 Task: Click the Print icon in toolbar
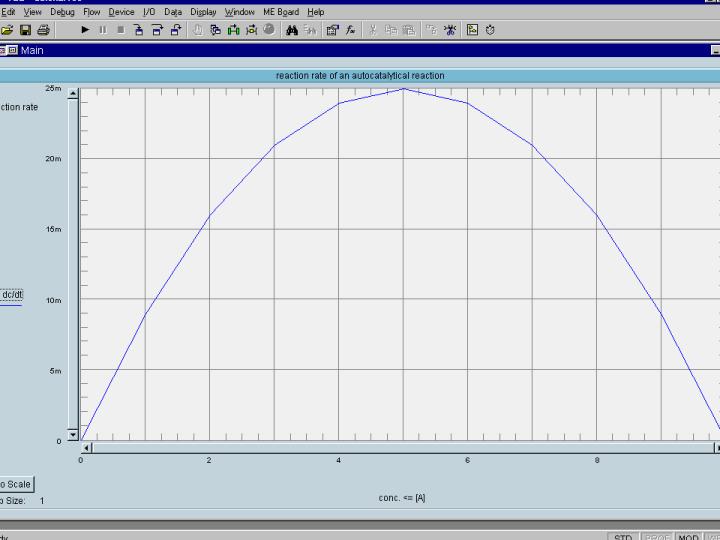coord(43,30)
